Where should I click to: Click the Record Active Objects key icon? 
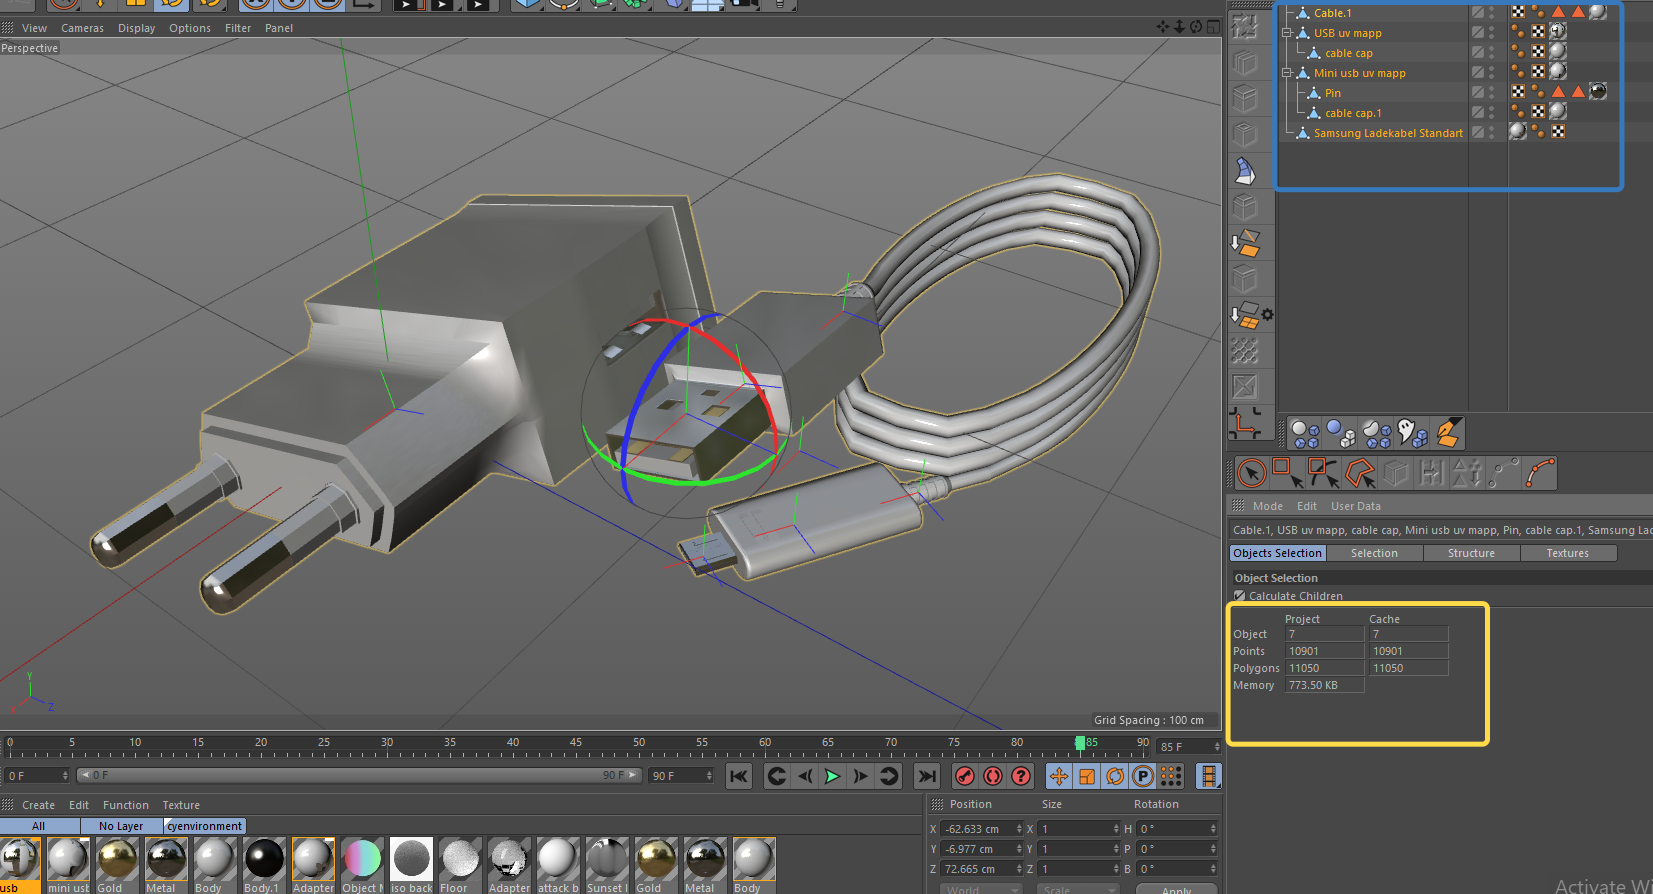tap(965, 776)
